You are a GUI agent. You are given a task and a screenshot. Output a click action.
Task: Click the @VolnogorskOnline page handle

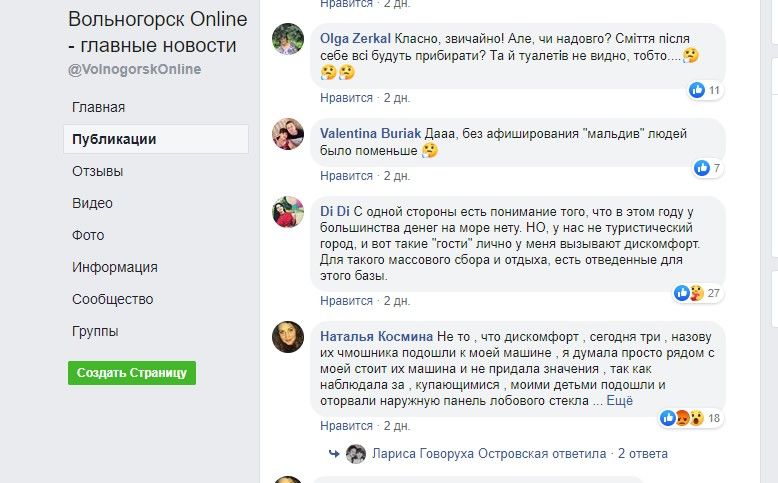point(134,69)
